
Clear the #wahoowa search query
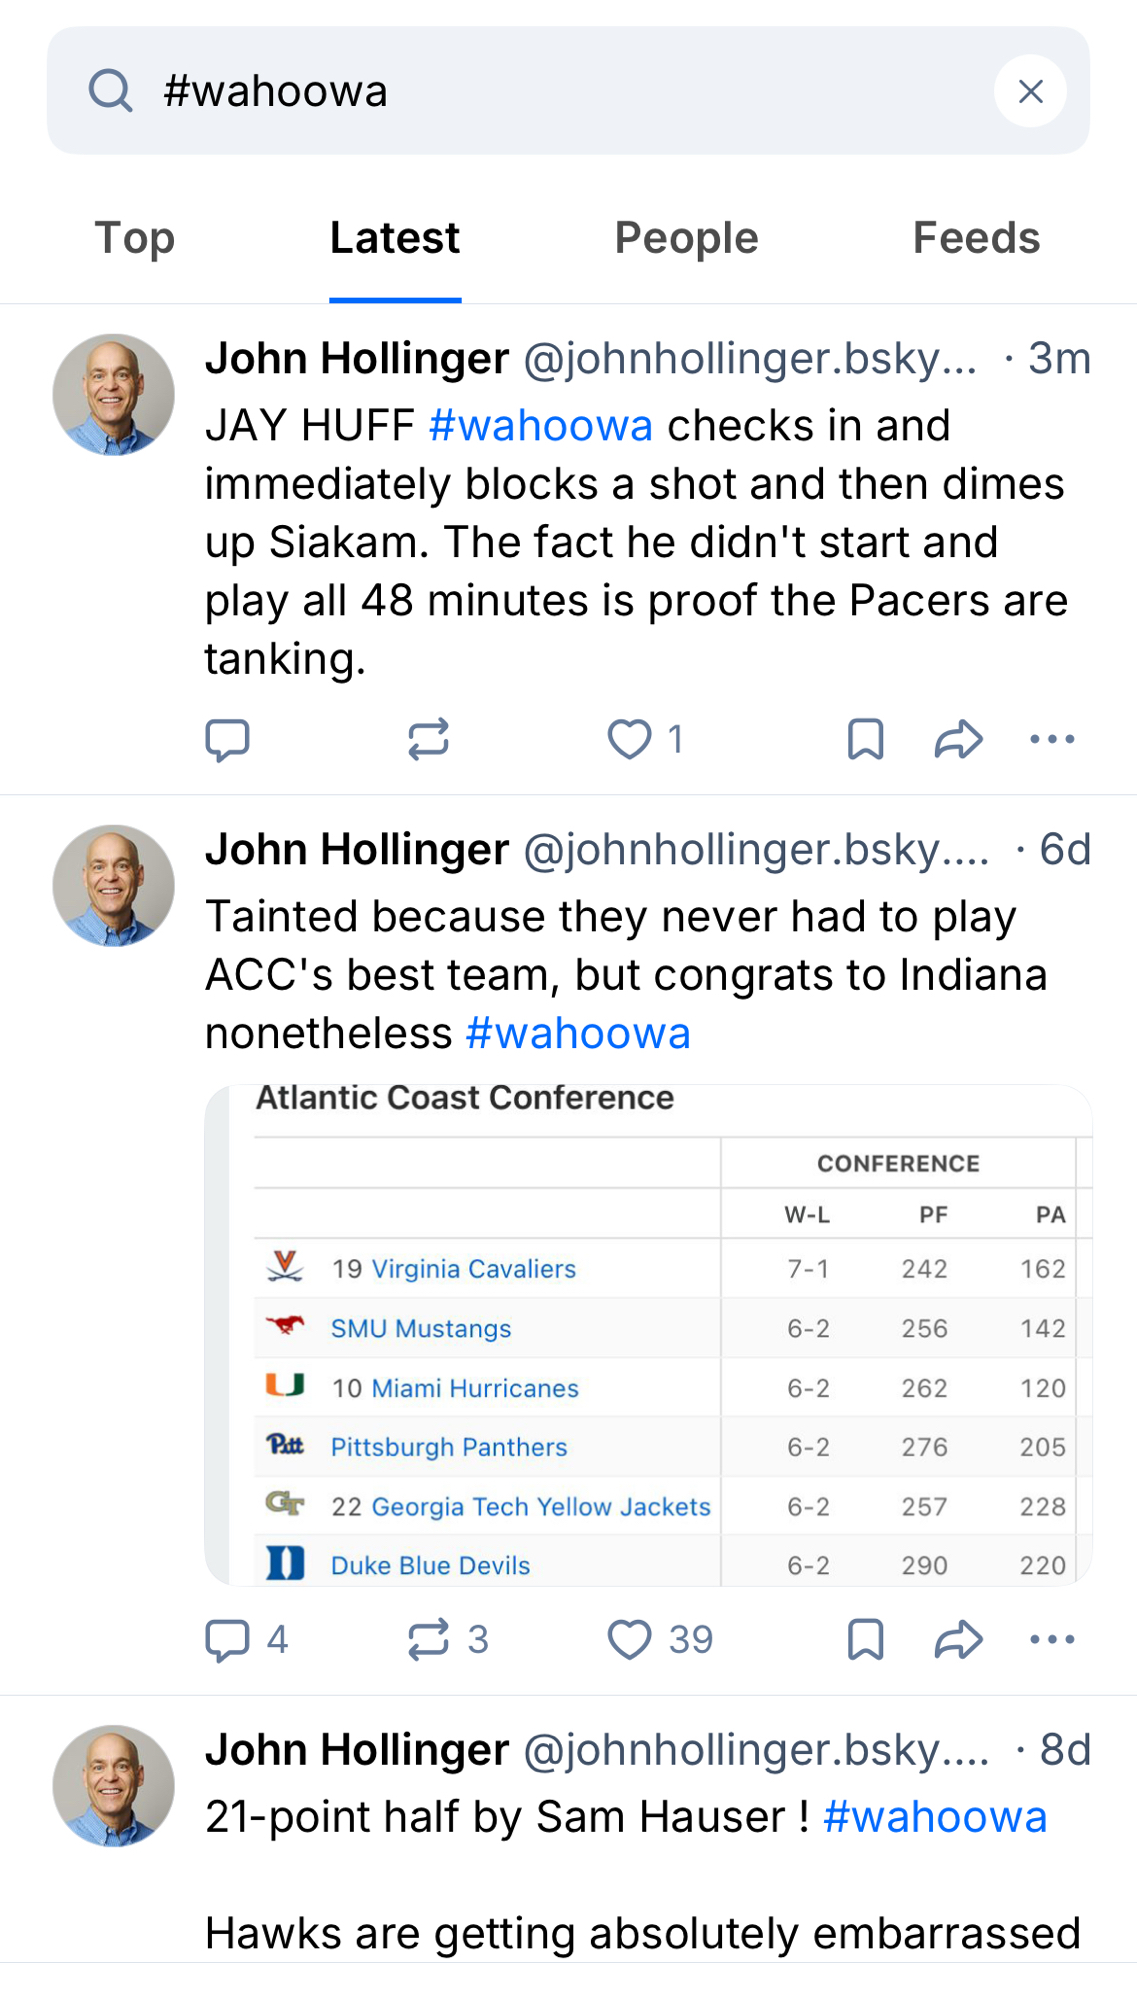pyautogui.click(x=1030, y=91)
